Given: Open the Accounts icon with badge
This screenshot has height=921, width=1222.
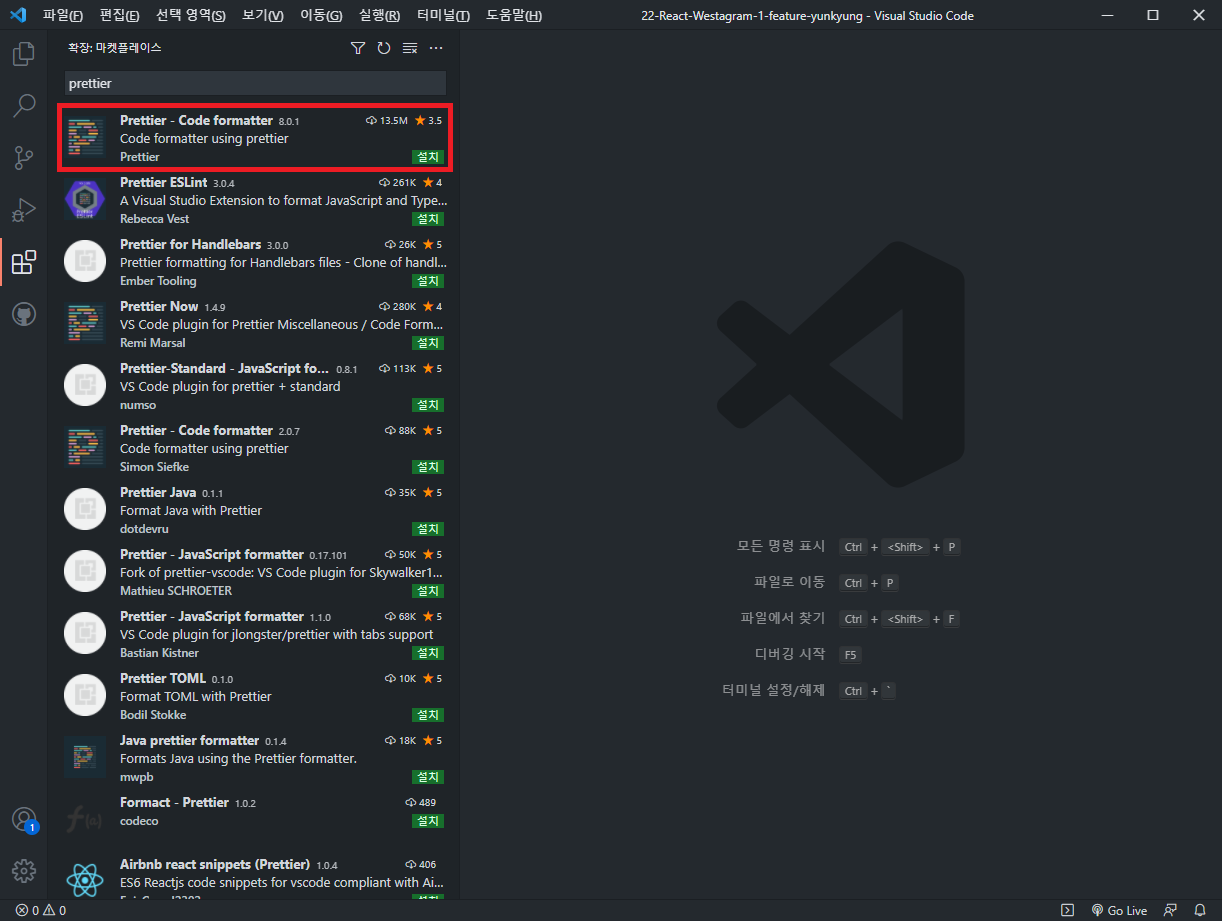Looking at the screenshot, I should pos(23,820).
